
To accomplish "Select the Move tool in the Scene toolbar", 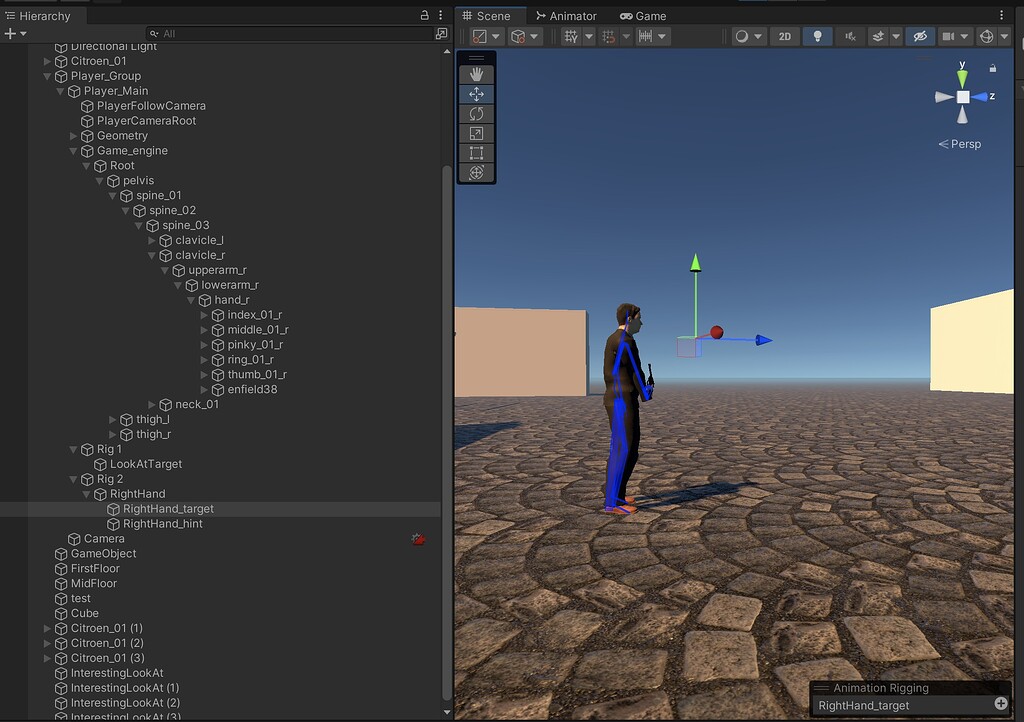I will [x=476, y=92].
